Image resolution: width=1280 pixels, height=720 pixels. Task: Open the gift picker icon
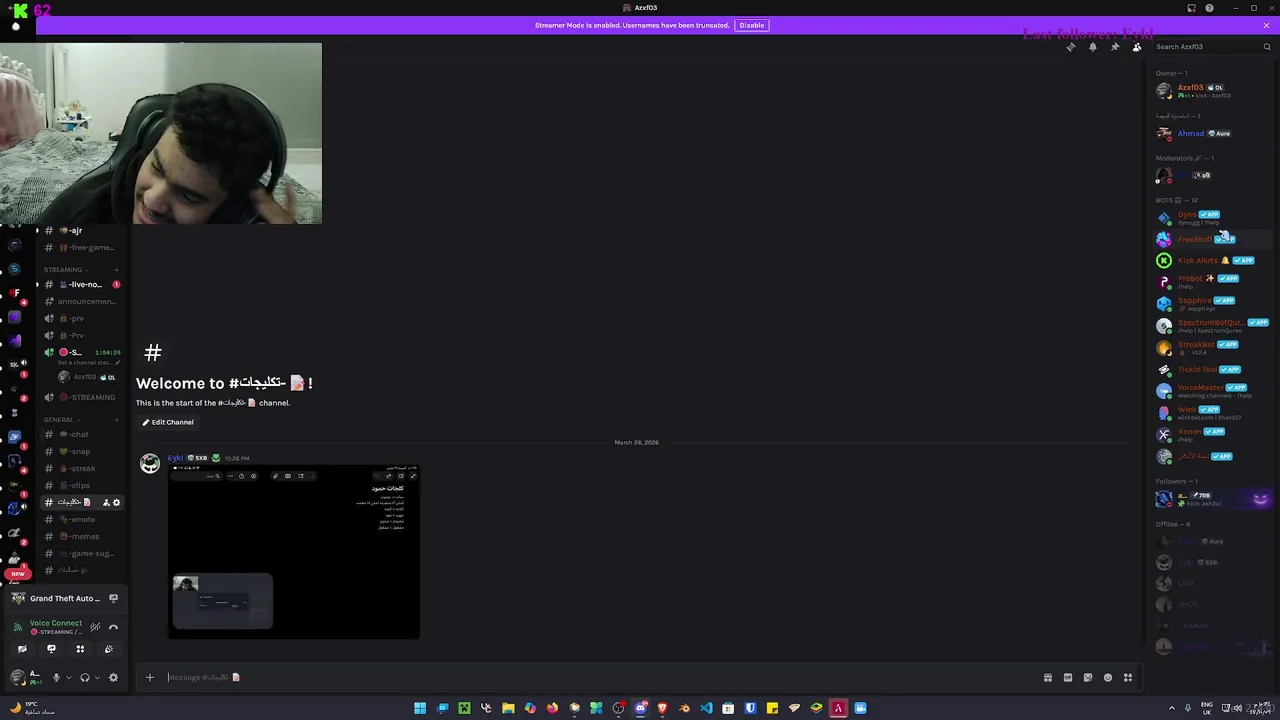pyautogui.click(x=1048, y=677)
